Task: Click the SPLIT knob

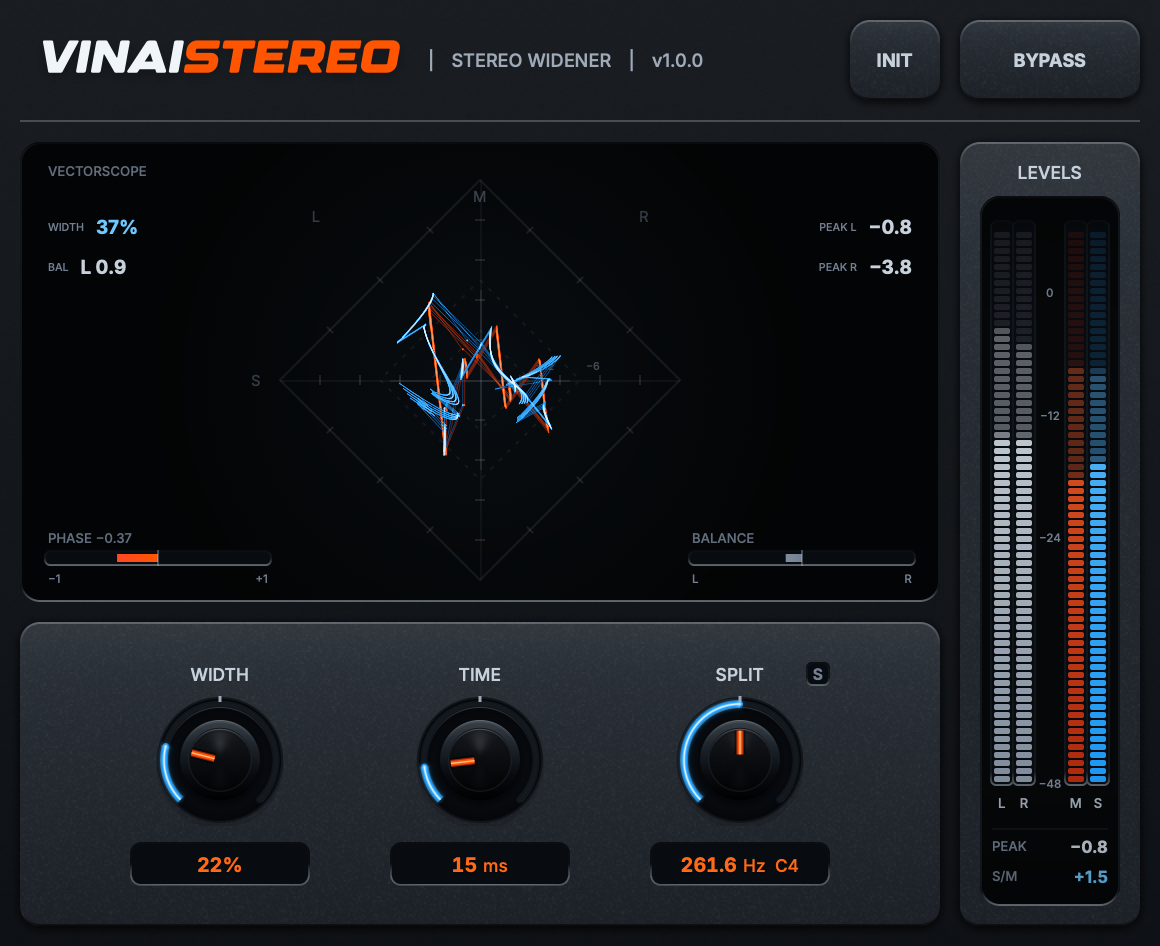Action: (x=740, y=760)
